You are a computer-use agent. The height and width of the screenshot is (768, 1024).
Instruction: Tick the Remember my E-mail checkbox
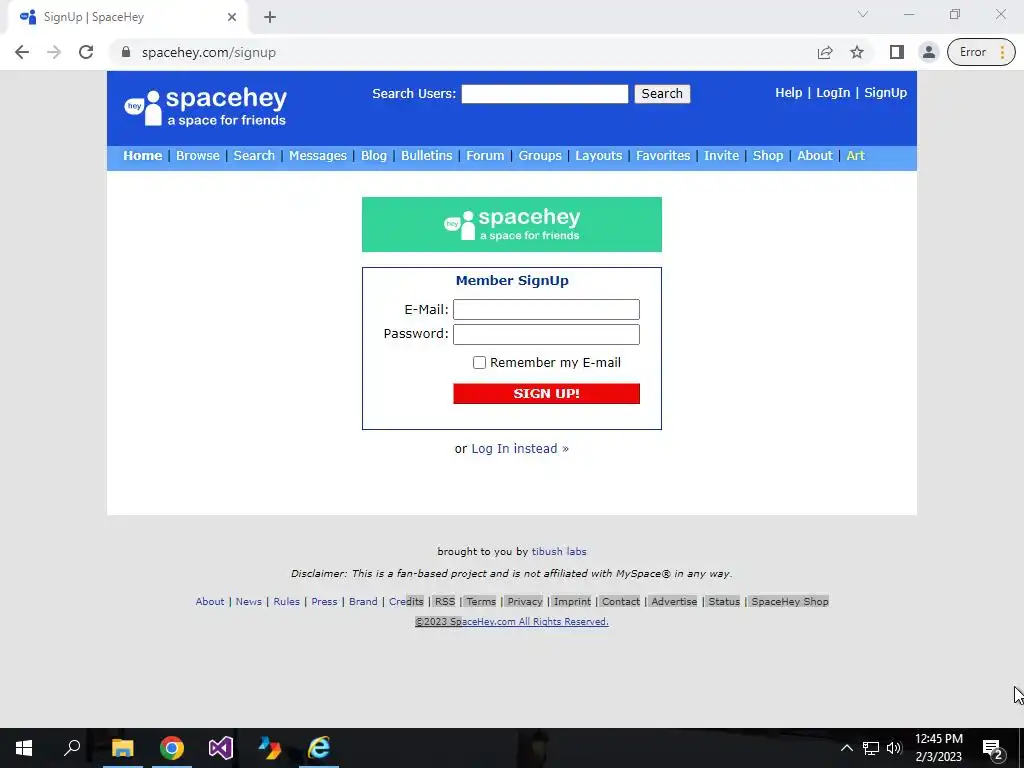click(x=479, y=362)
